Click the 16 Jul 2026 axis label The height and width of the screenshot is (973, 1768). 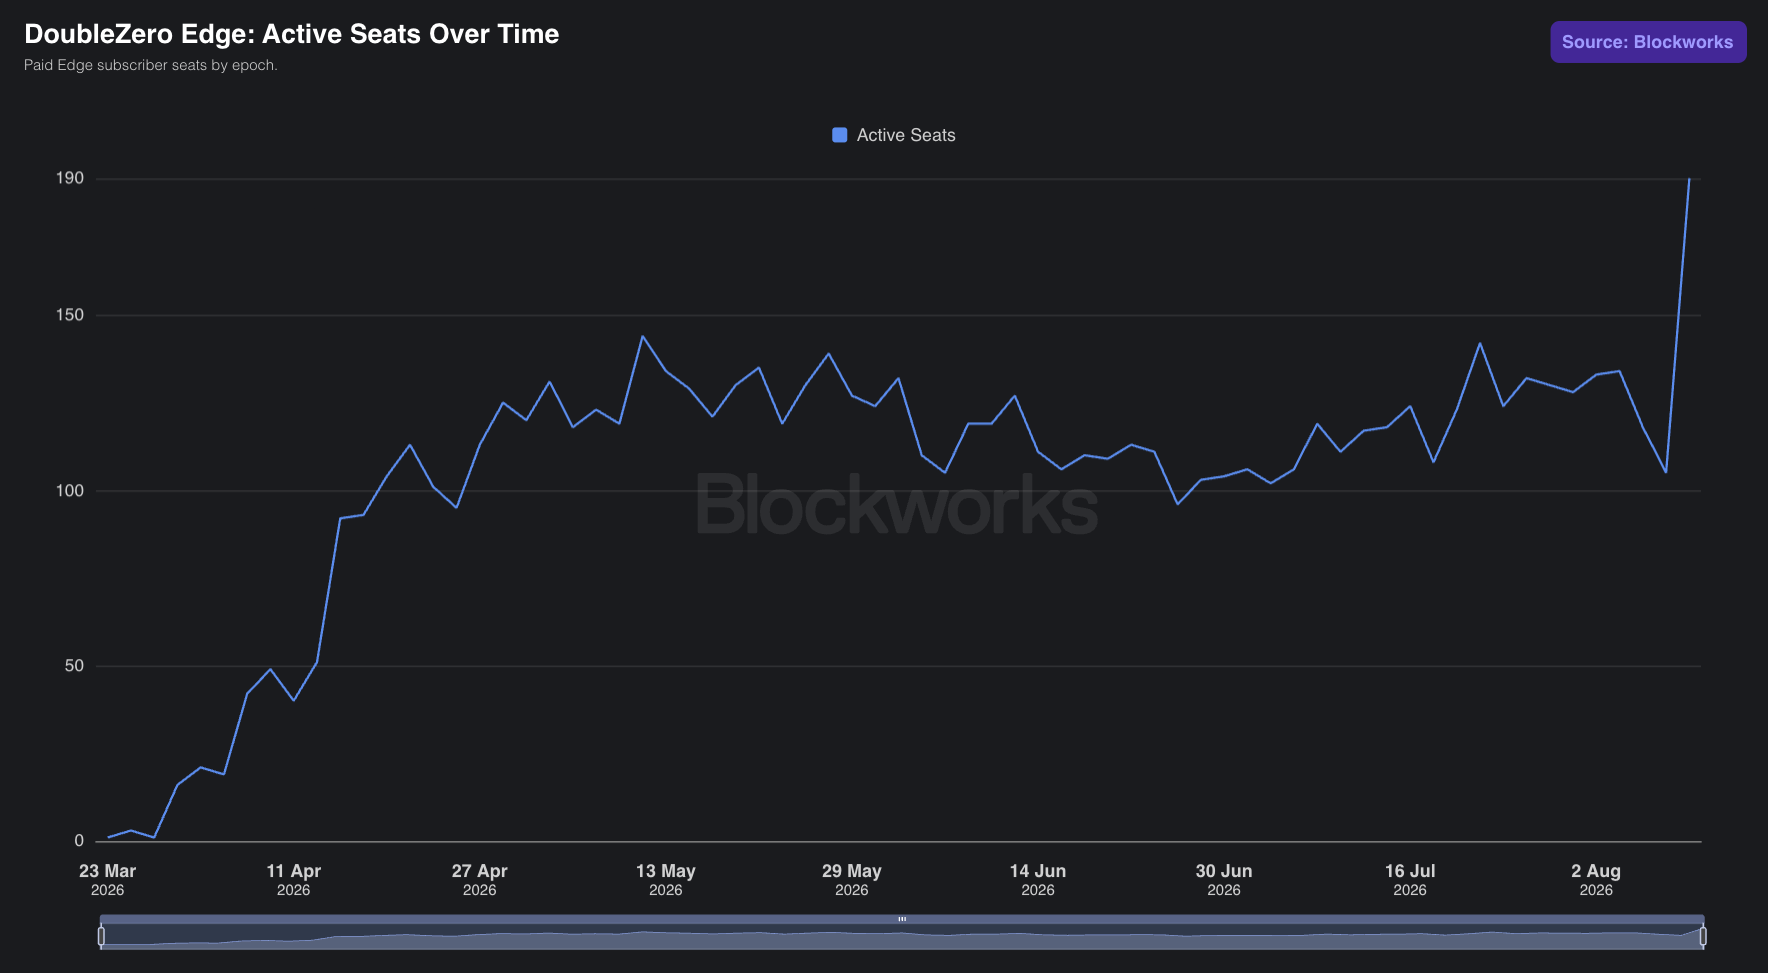point(1409,880)
